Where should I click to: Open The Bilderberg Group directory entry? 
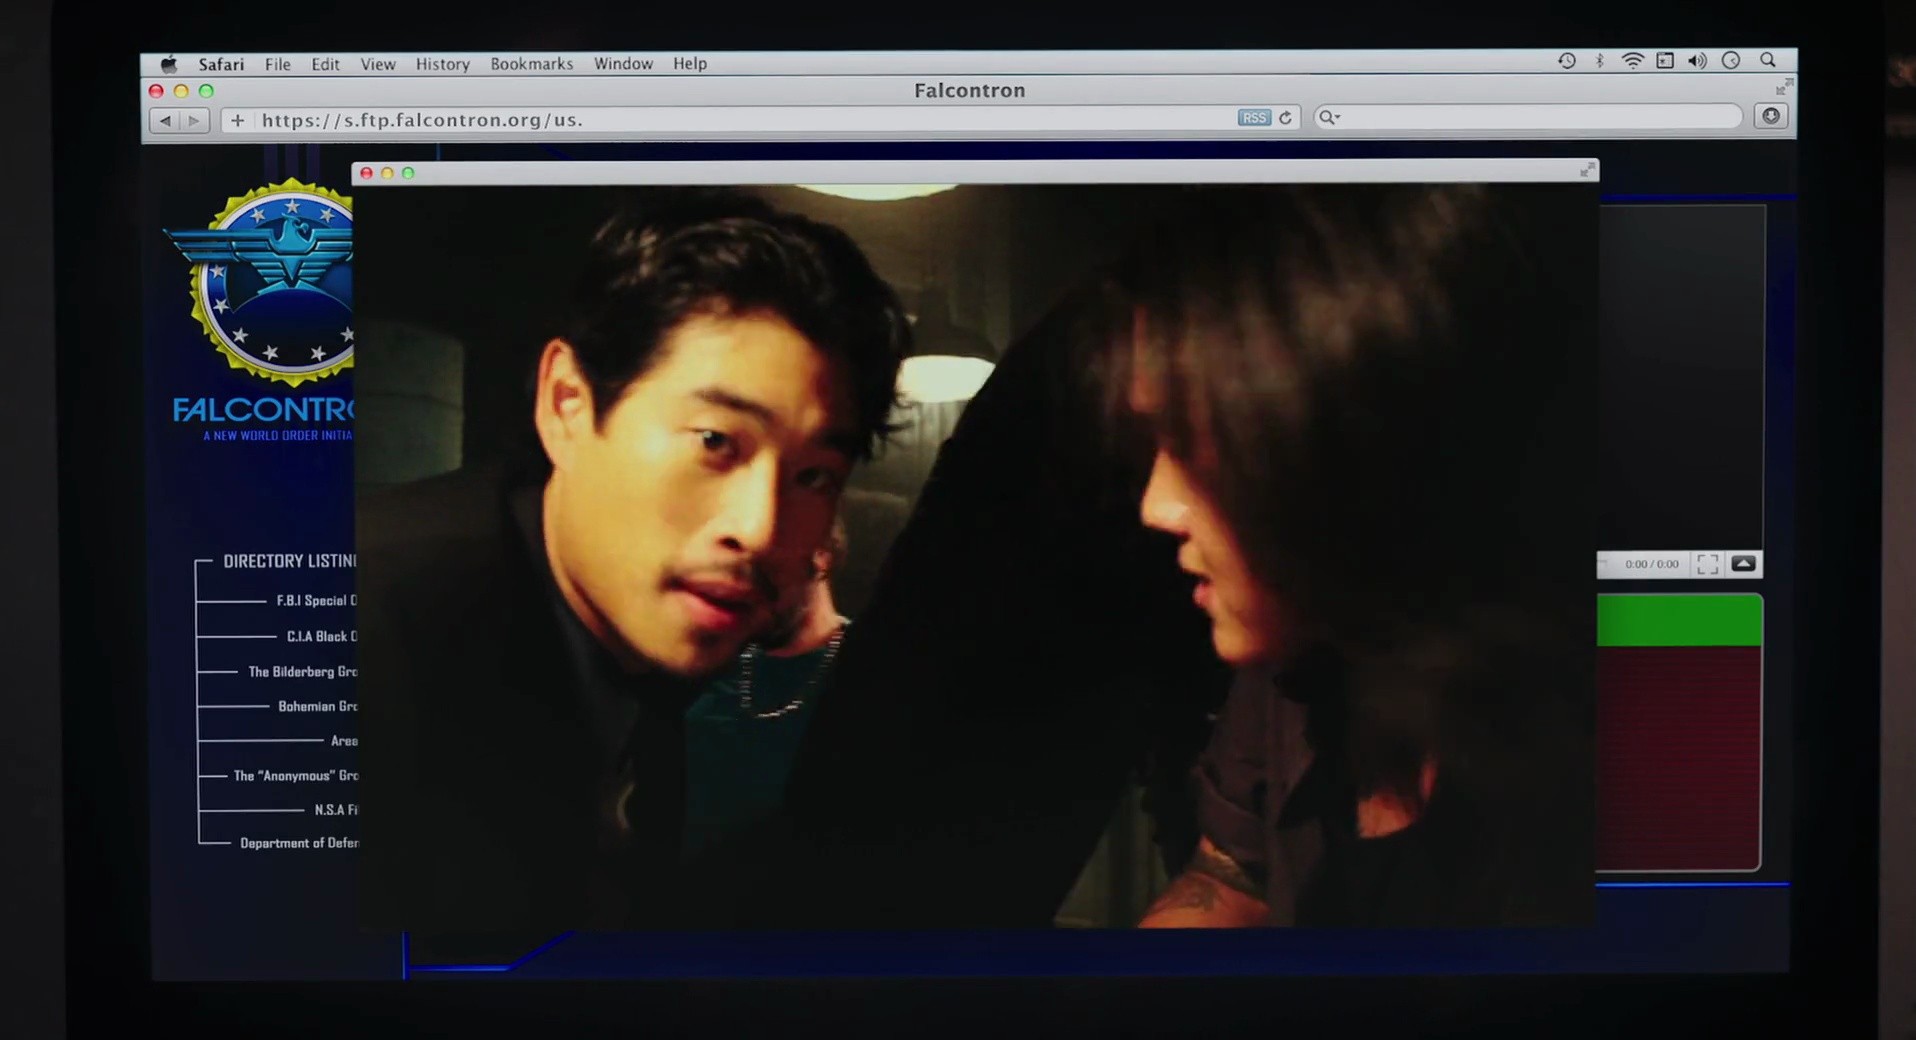302,672
